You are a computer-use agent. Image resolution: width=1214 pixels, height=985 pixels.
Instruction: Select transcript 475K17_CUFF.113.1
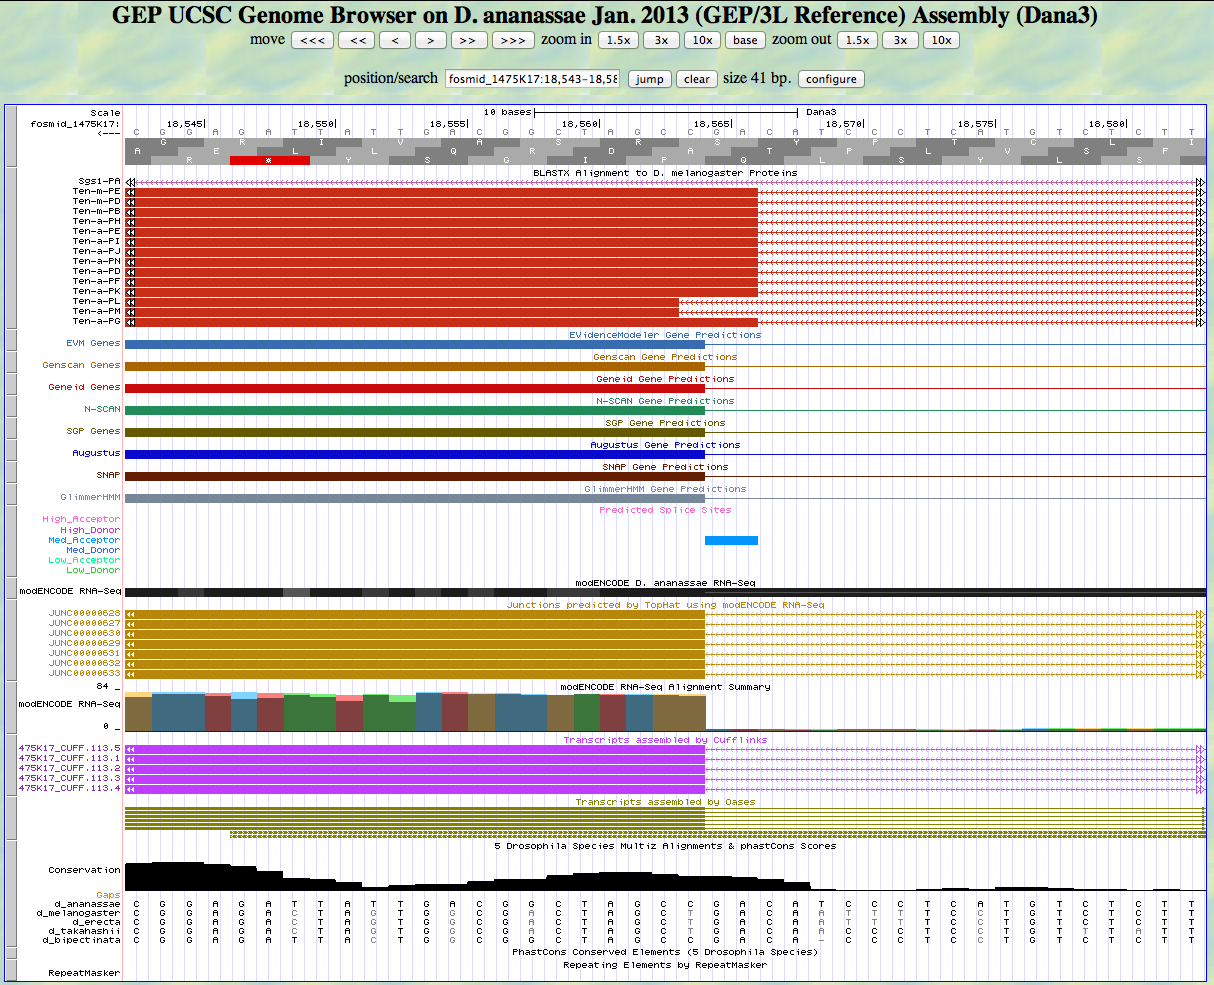[69, 758]
